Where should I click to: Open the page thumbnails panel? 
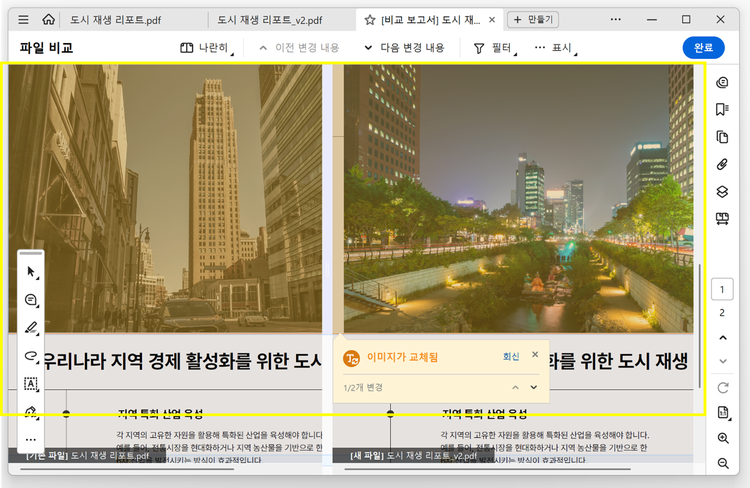(x=722, y=137)
